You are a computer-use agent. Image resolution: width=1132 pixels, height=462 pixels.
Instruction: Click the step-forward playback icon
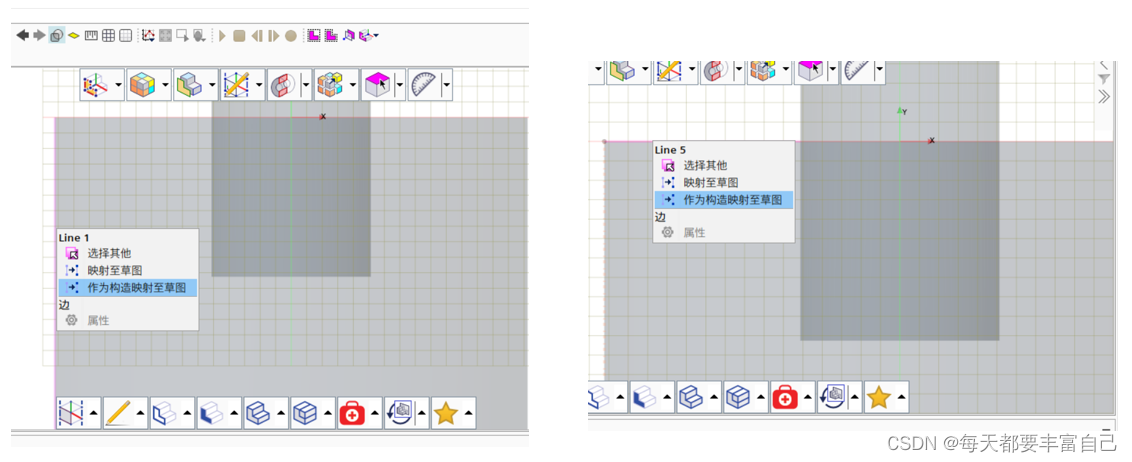[274, 35]
